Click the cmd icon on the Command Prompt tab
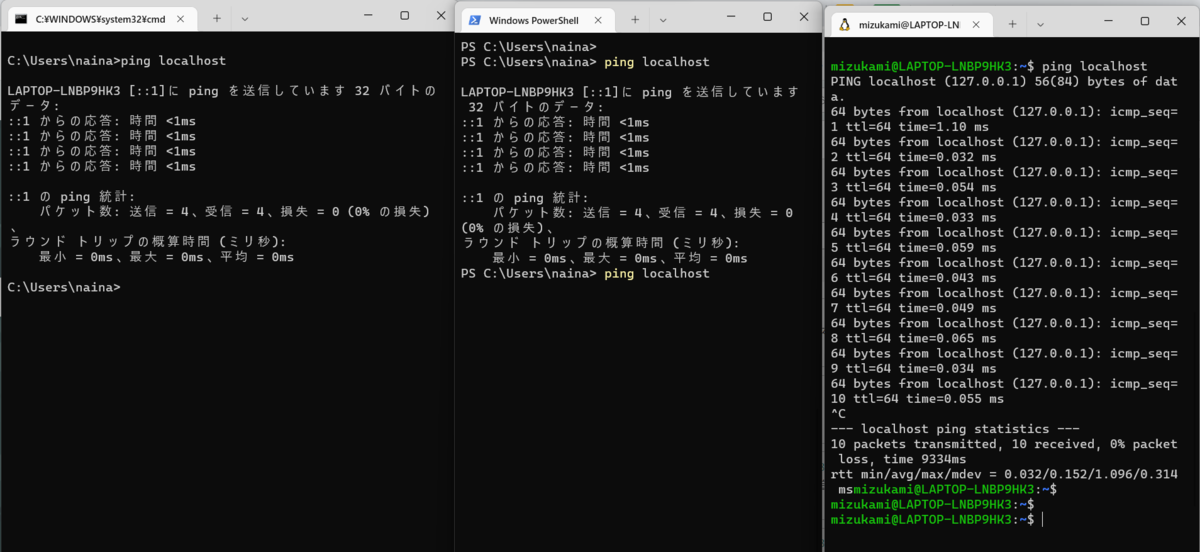The image size is (1200, 552). pos(20,19)
